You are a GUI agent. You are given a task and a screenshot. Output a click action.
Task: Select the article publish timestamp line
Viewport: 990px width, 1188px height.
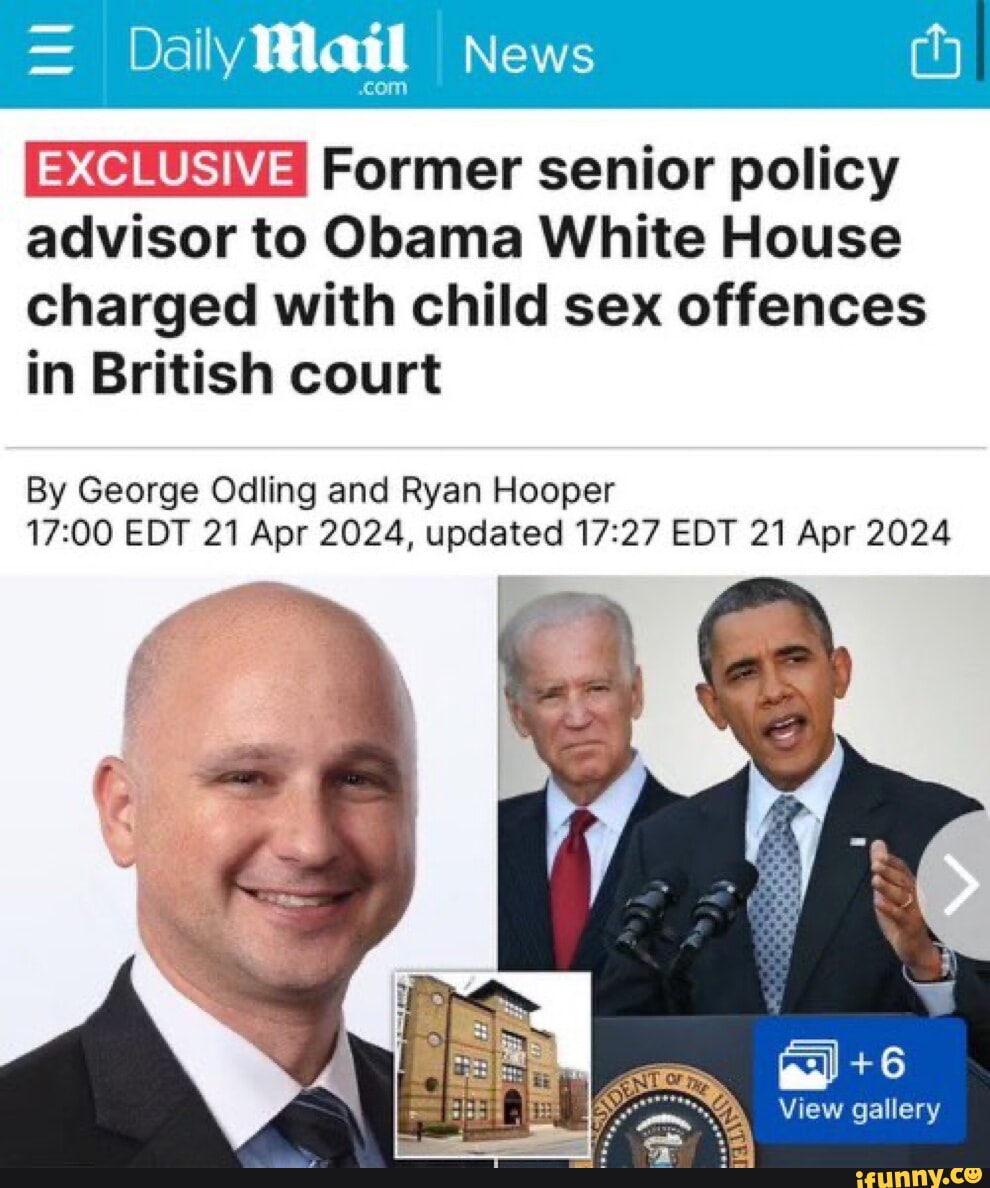[488, 534]
